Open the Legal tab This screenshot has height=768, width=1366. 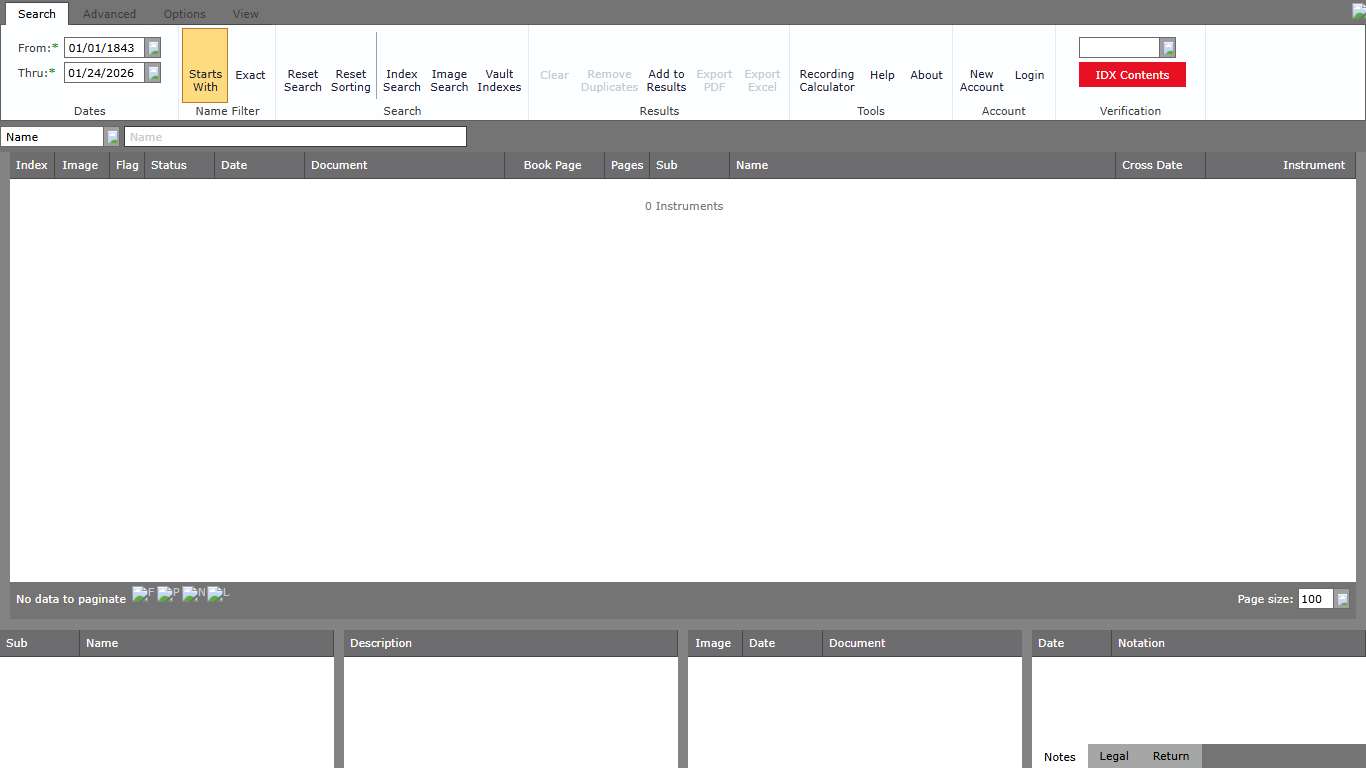[1114, 756]
